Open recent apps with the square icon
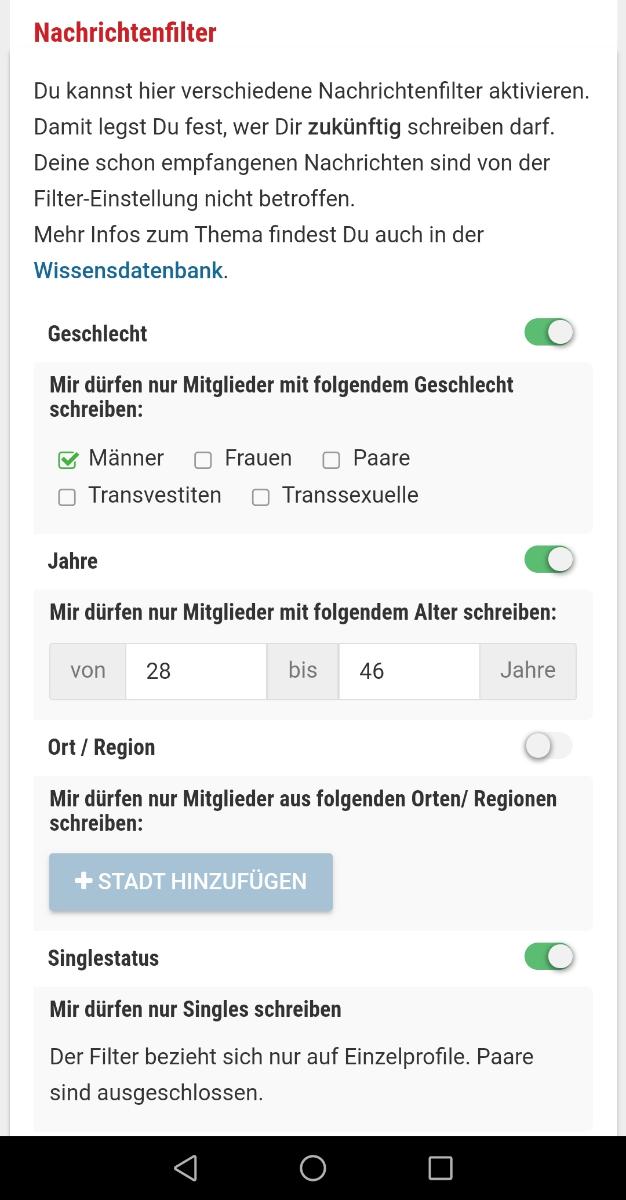This screenshot has height=1200, width=626. tap(440, 1168)
